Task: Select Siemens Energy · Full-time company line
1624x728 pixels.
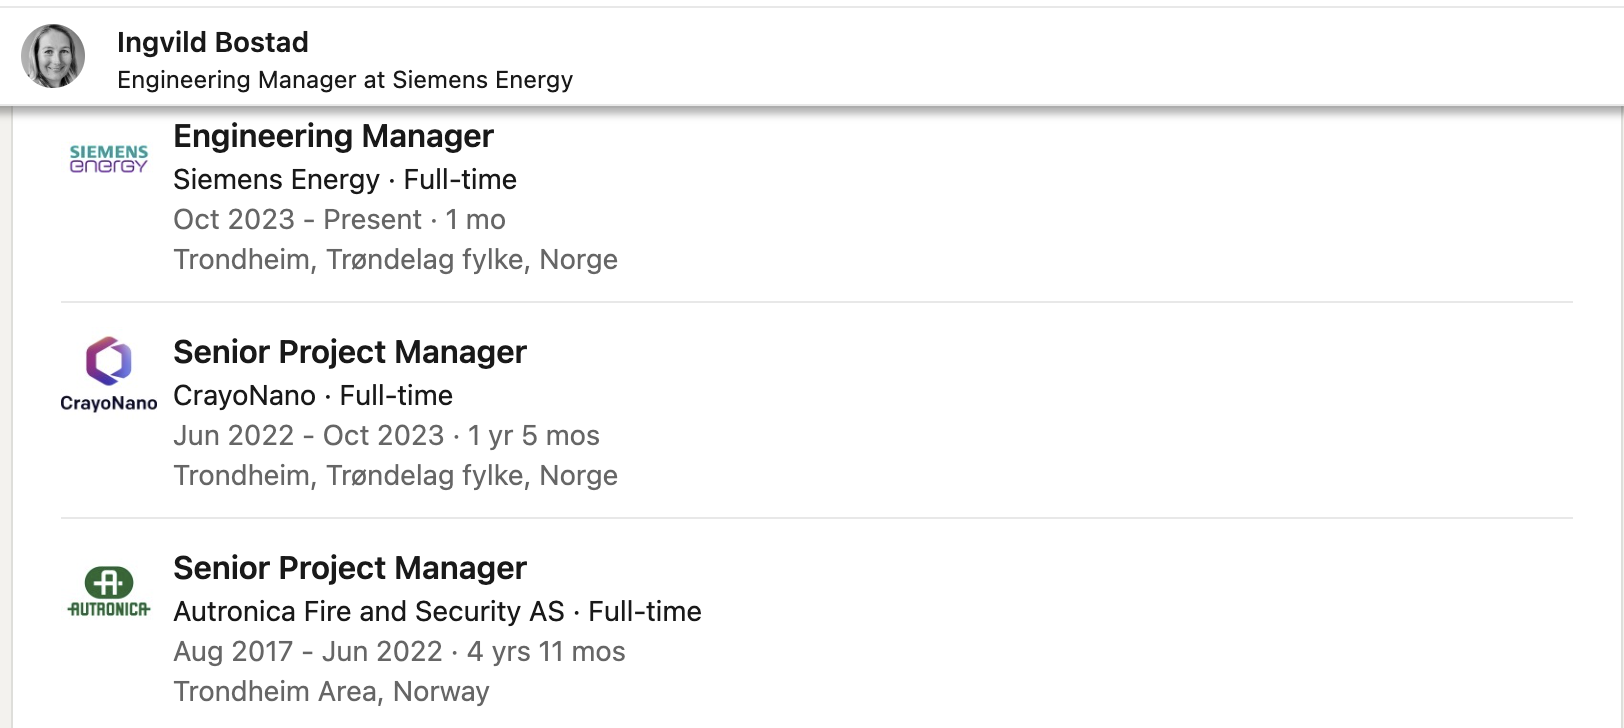Action: coord(345,180)
